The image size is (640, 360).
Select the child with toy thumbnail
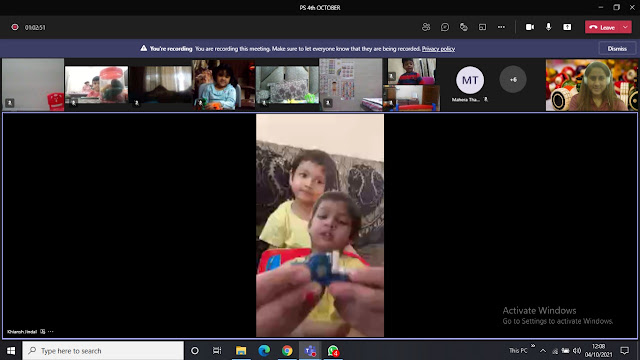[96, 85]
